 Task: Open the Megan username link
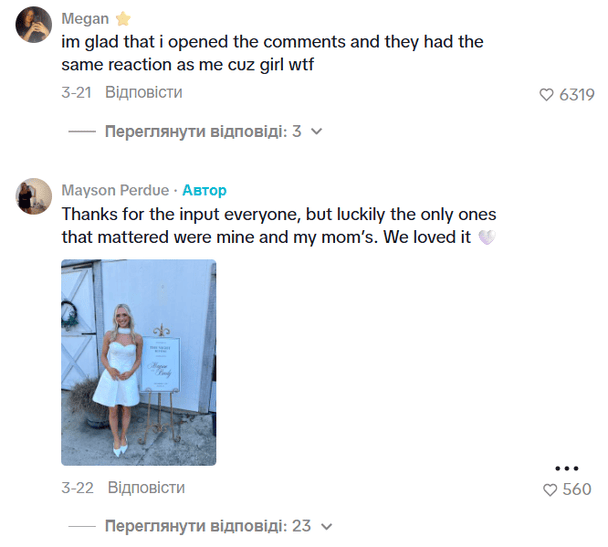tap(85, 19)
